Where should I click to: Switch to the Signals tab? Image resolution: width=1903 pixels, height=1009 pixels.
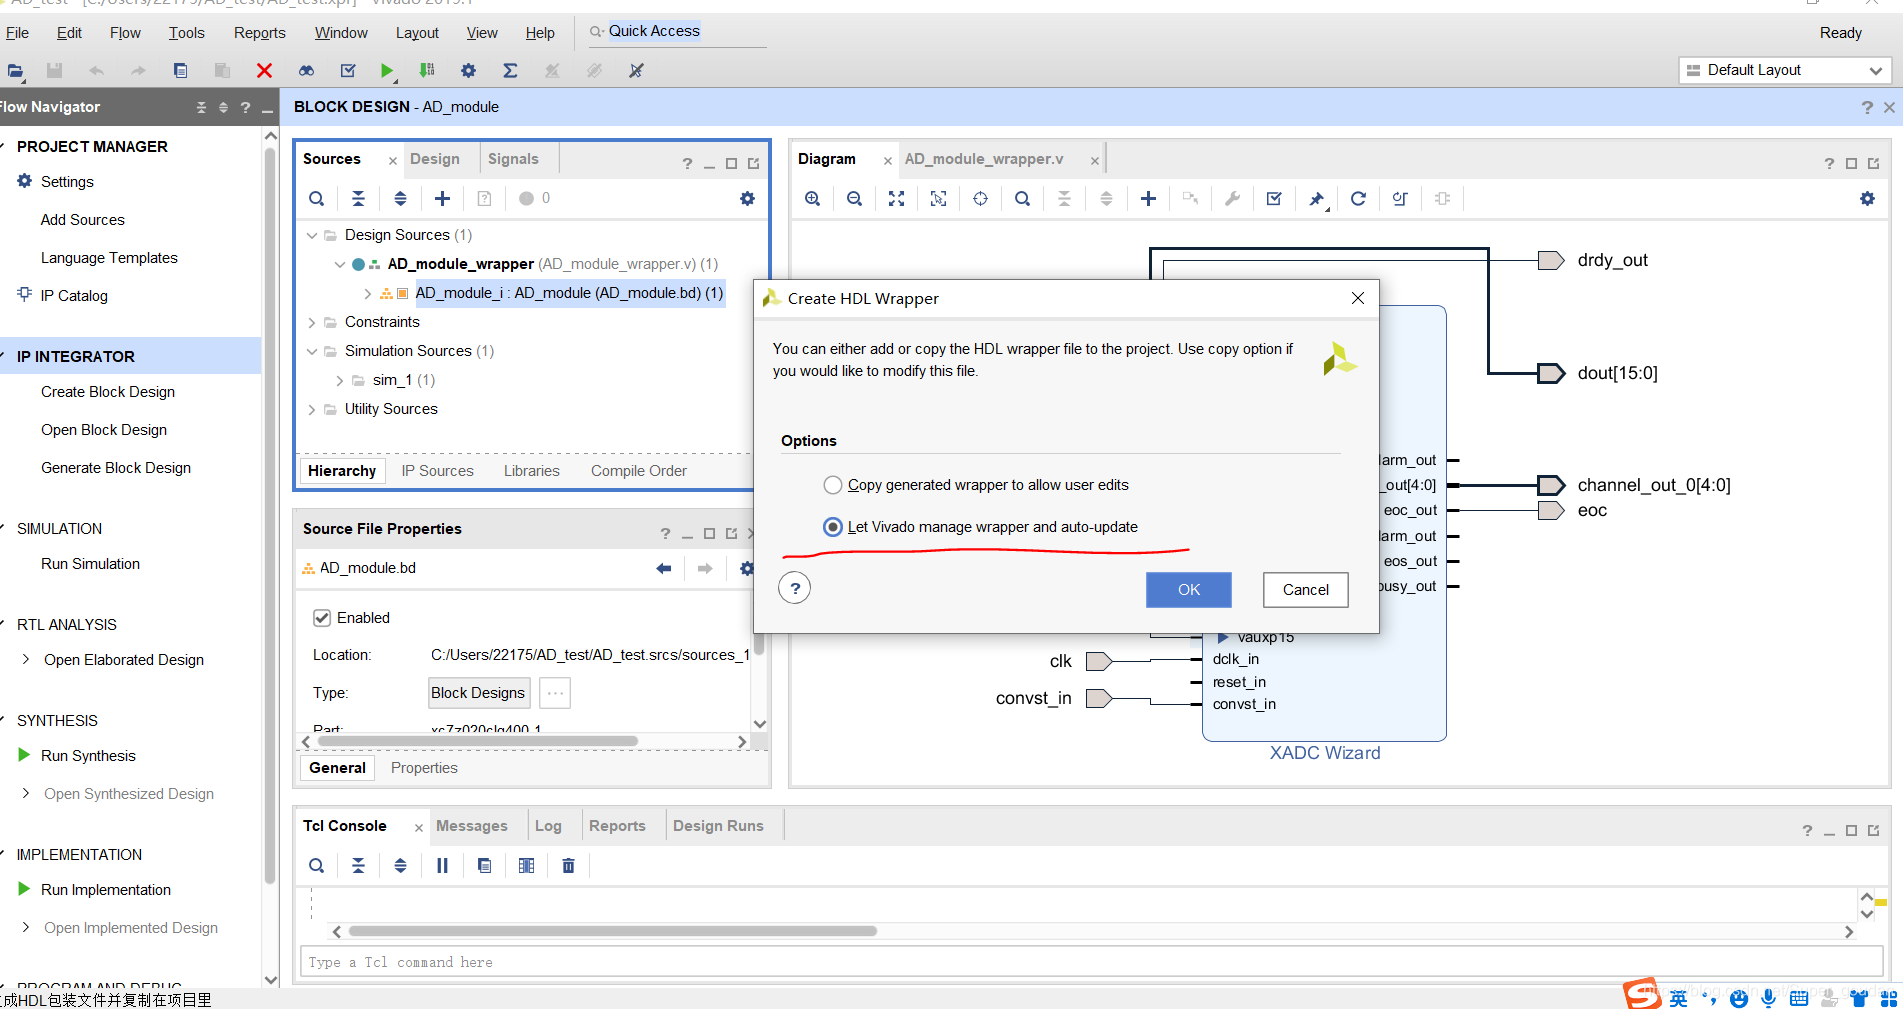pos(513,159)
